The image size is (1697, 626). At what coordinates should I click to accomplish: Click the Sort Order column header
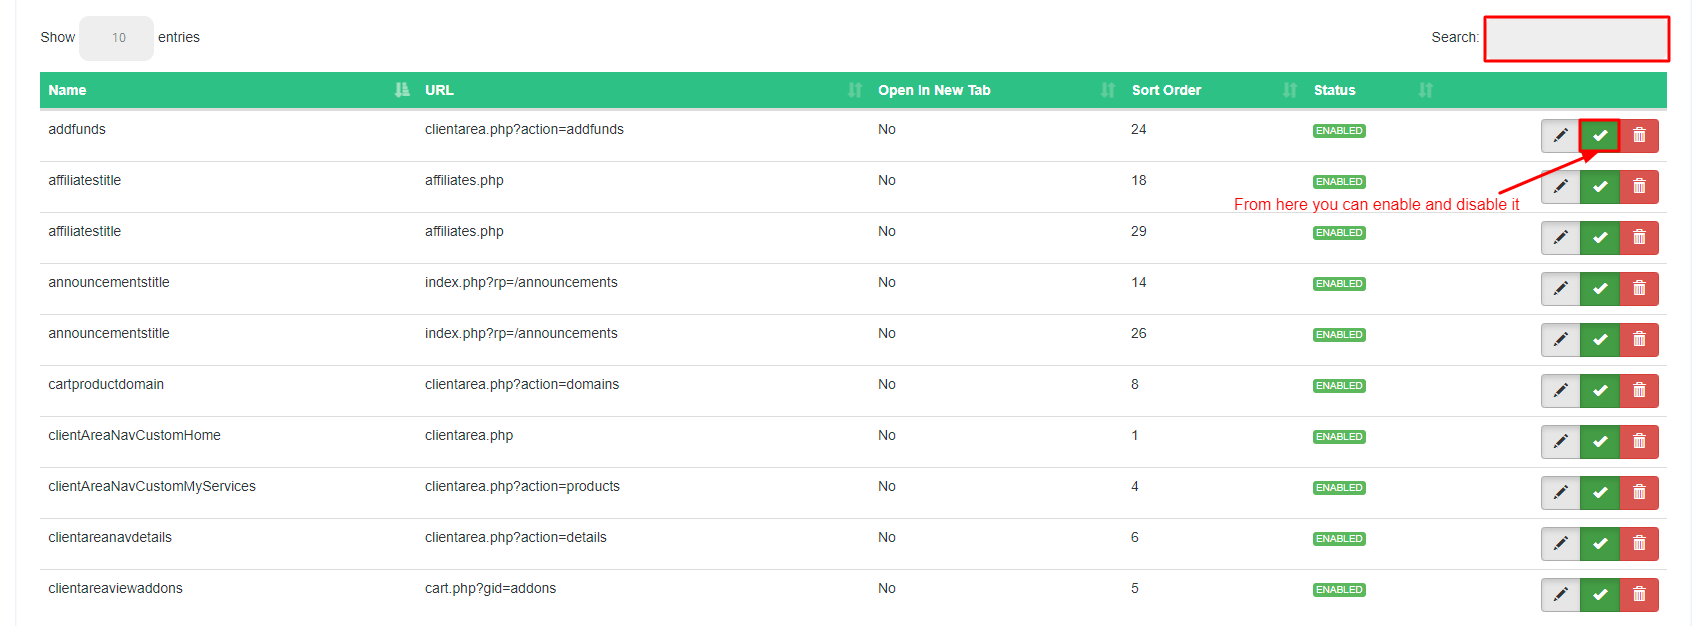(x=1166, y=90)
